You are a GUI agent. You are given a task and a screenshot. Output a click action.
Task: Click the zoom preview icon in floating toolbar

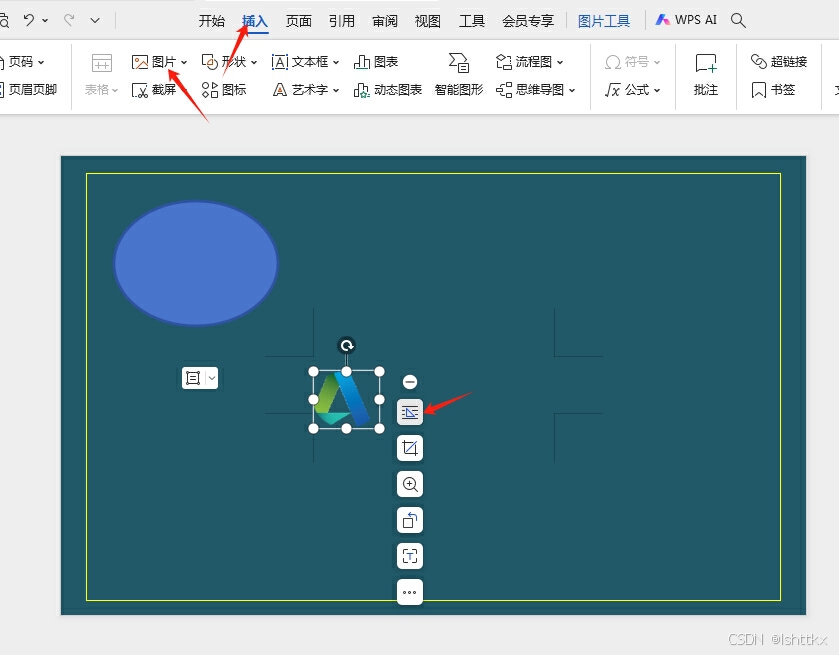point(410,484)
